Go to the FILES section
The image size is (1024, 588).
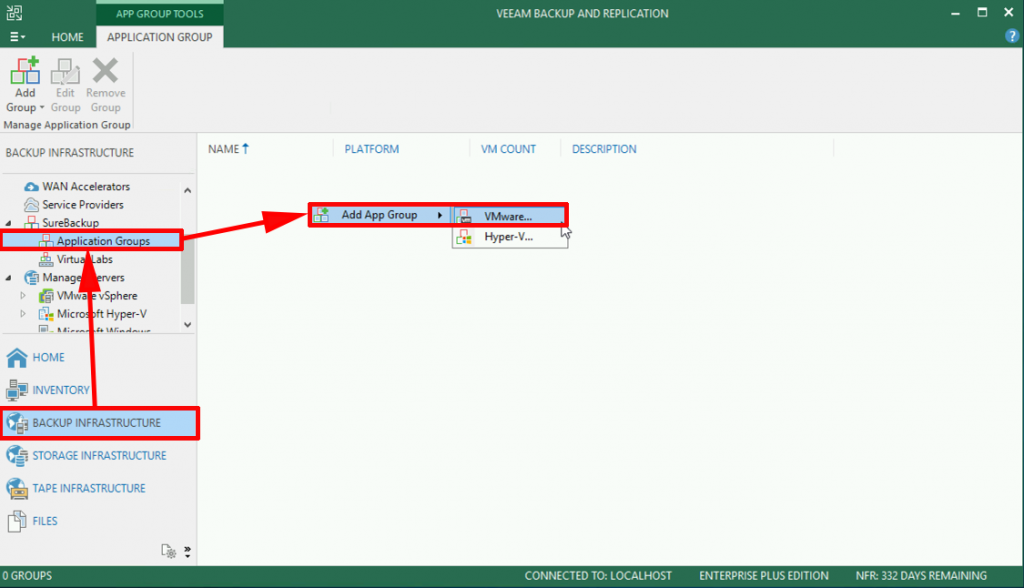tap(17, 521)
